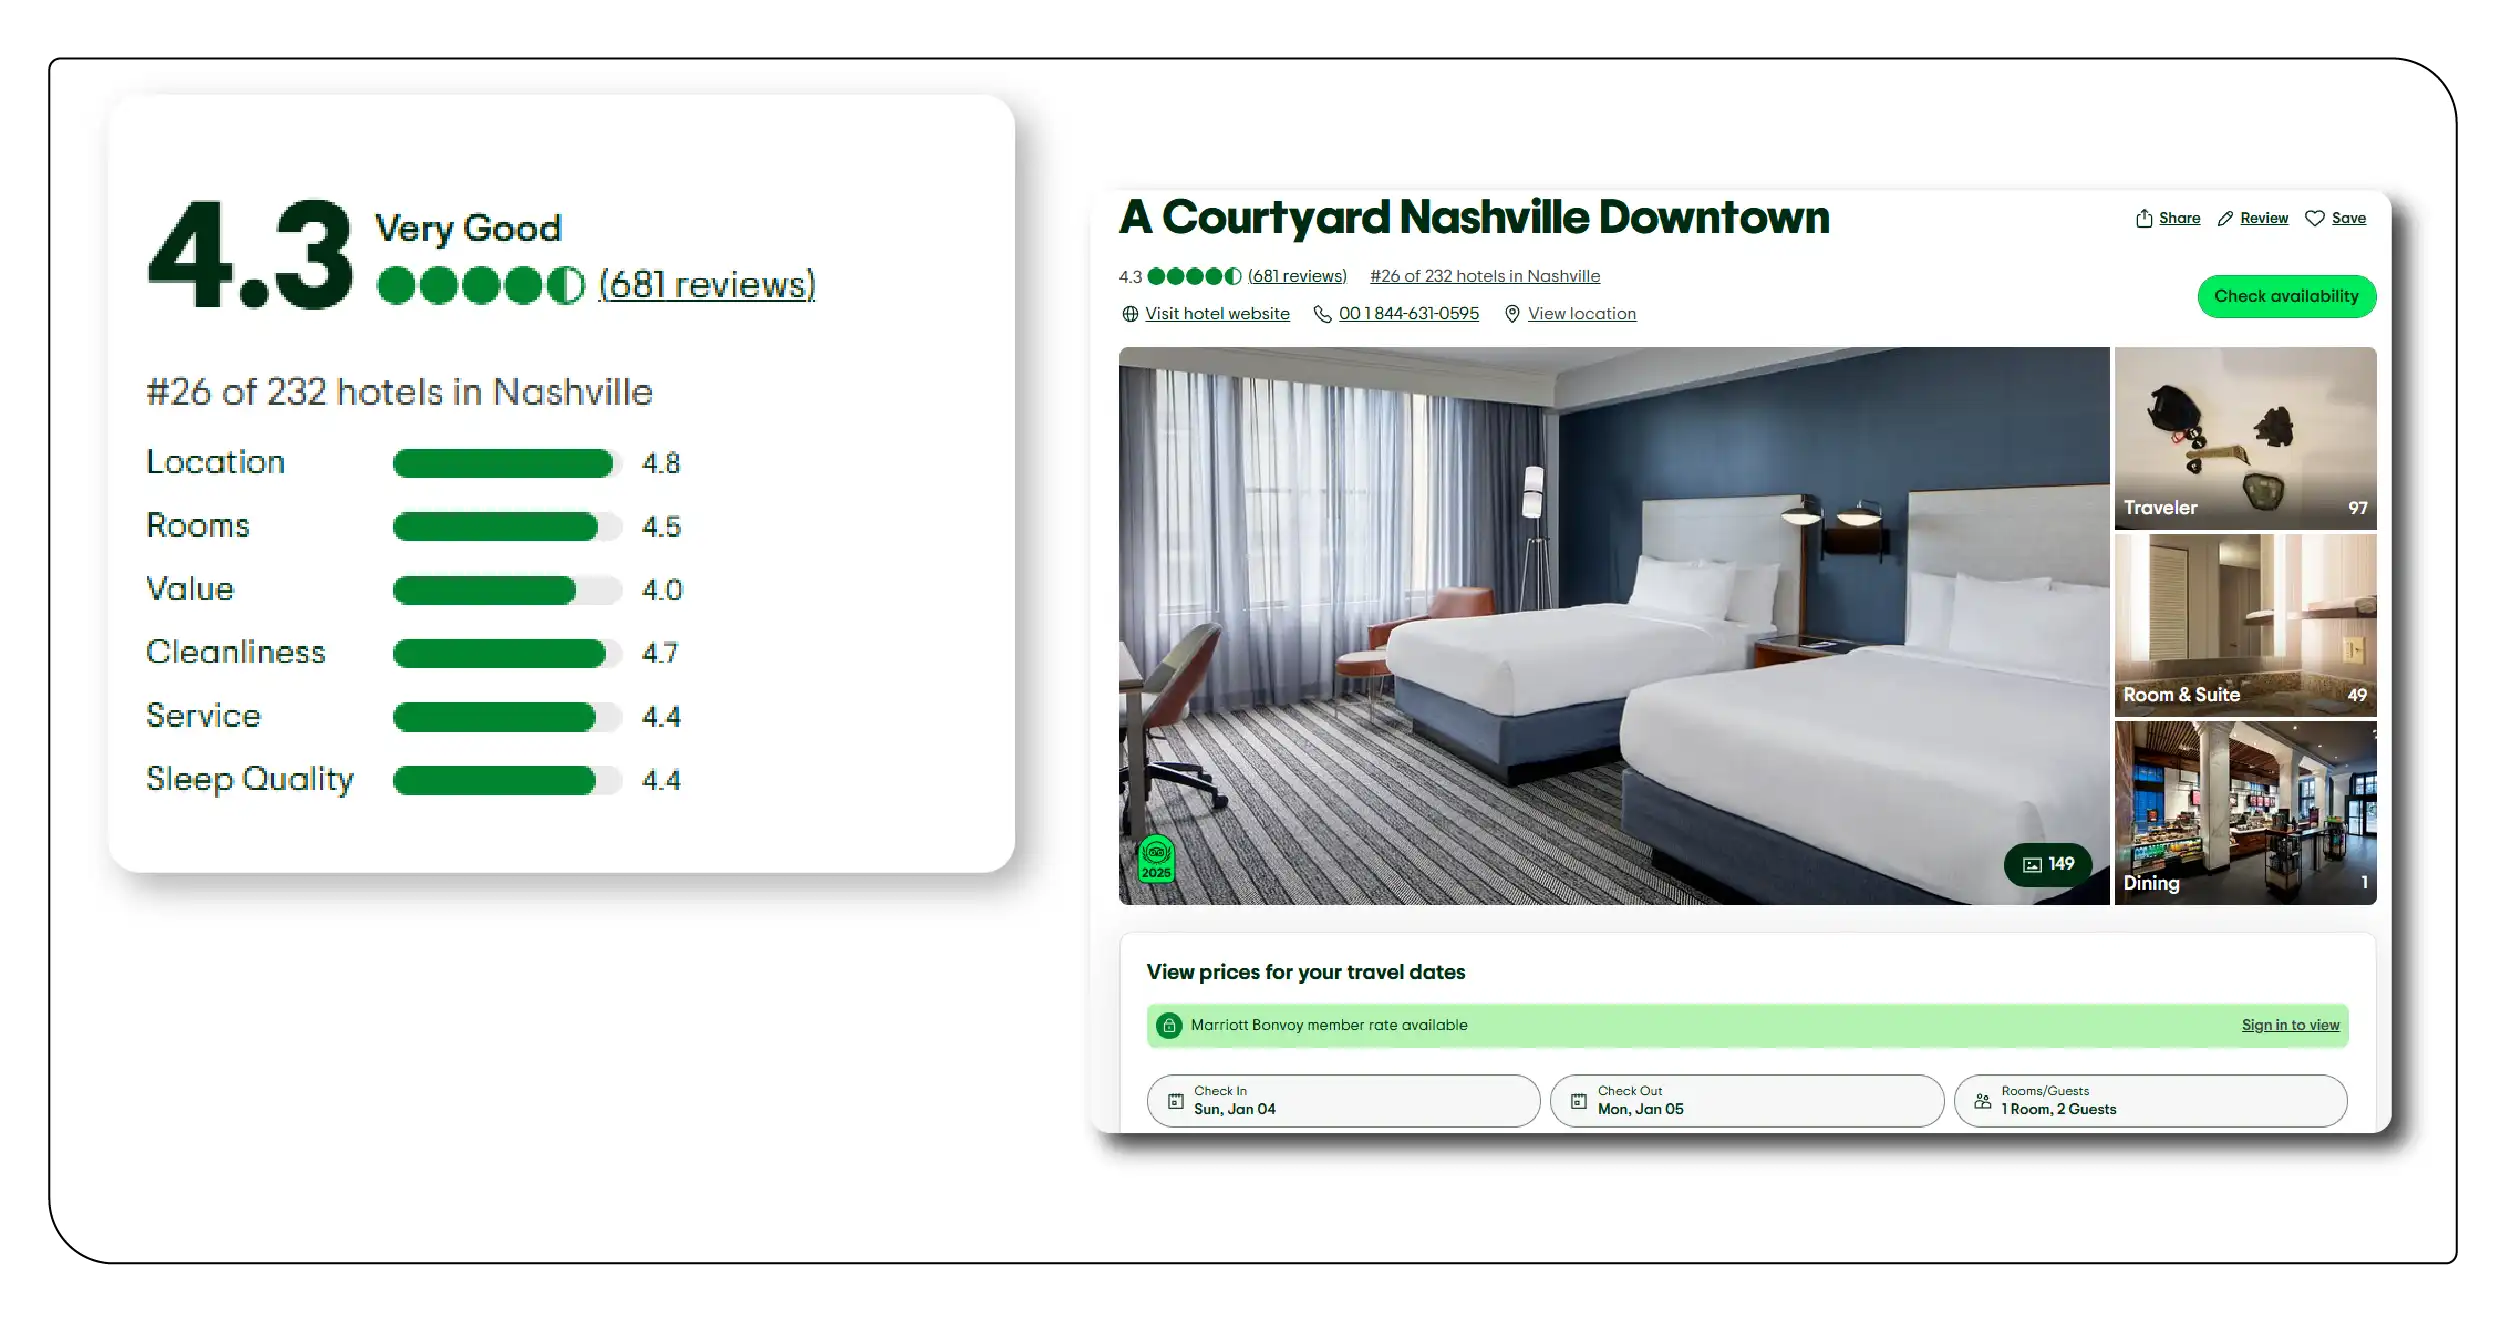This screenshot has height=1322, width=2507.
Task: Click the Review pencil icon
Action: [x=2226, y=218]
